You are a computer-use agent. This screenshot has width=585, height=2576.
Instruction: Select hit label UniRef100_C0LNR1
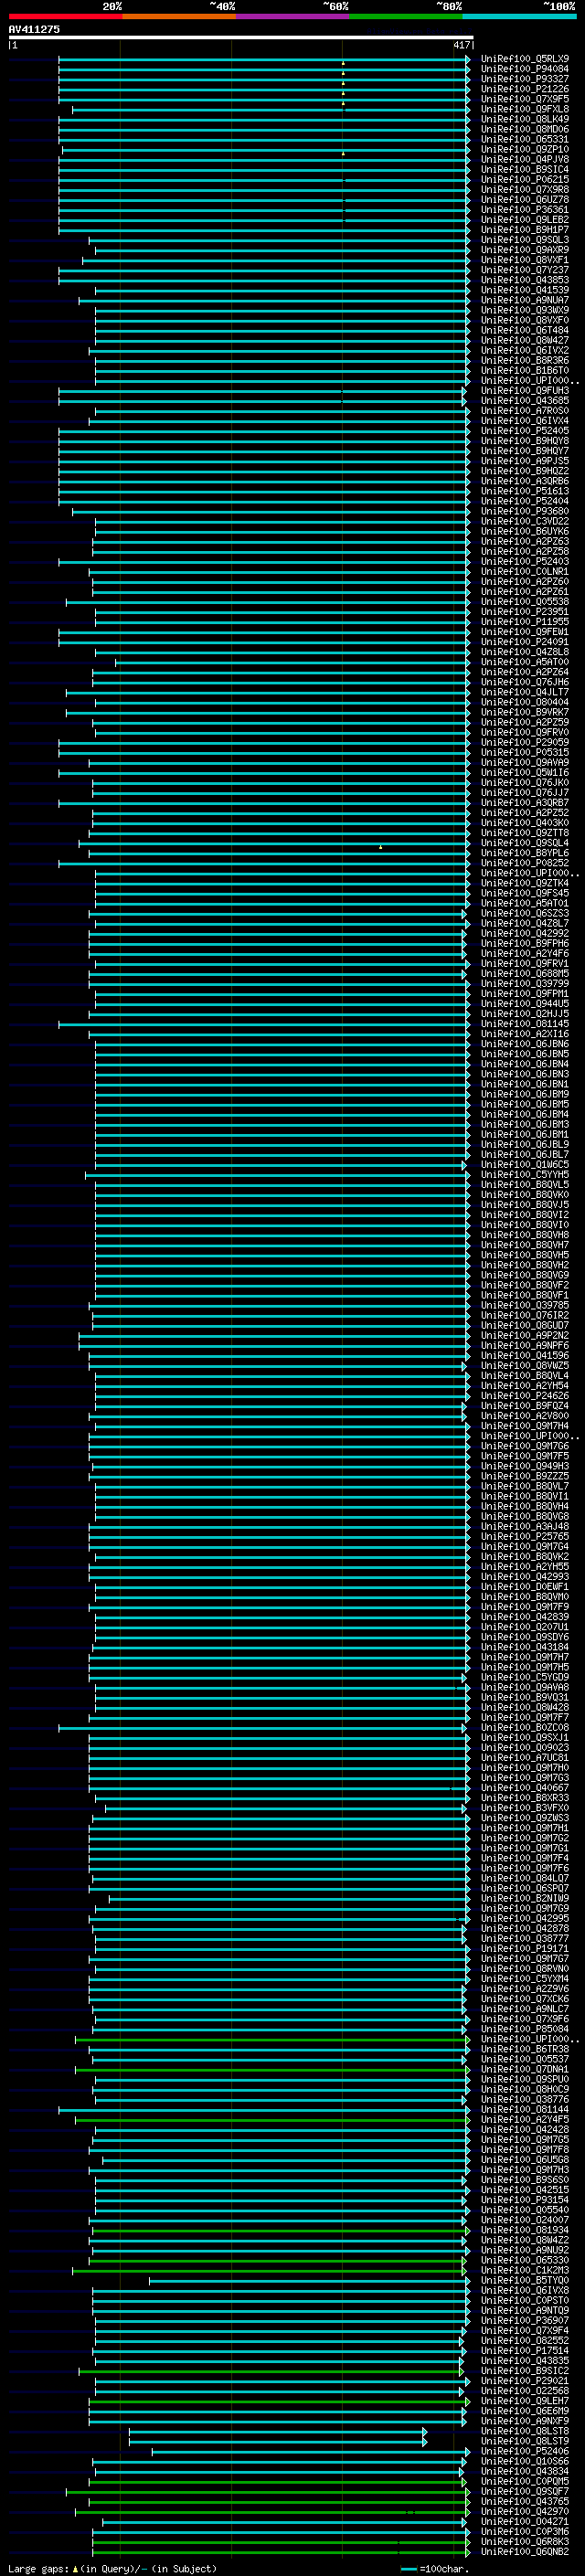click(525, 572)
